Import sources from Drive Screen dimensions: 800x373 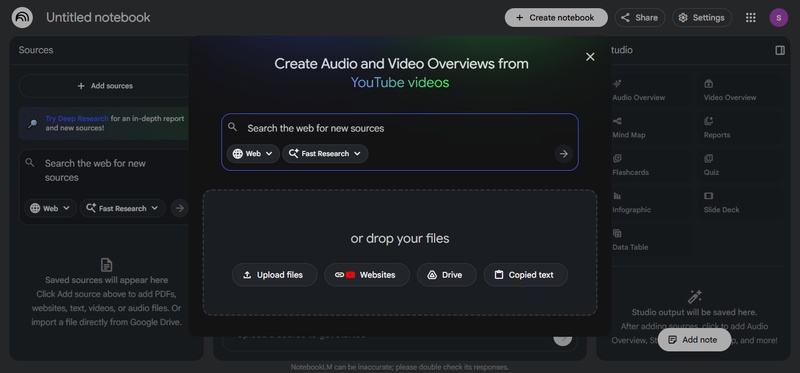click(x=446, y=275)
